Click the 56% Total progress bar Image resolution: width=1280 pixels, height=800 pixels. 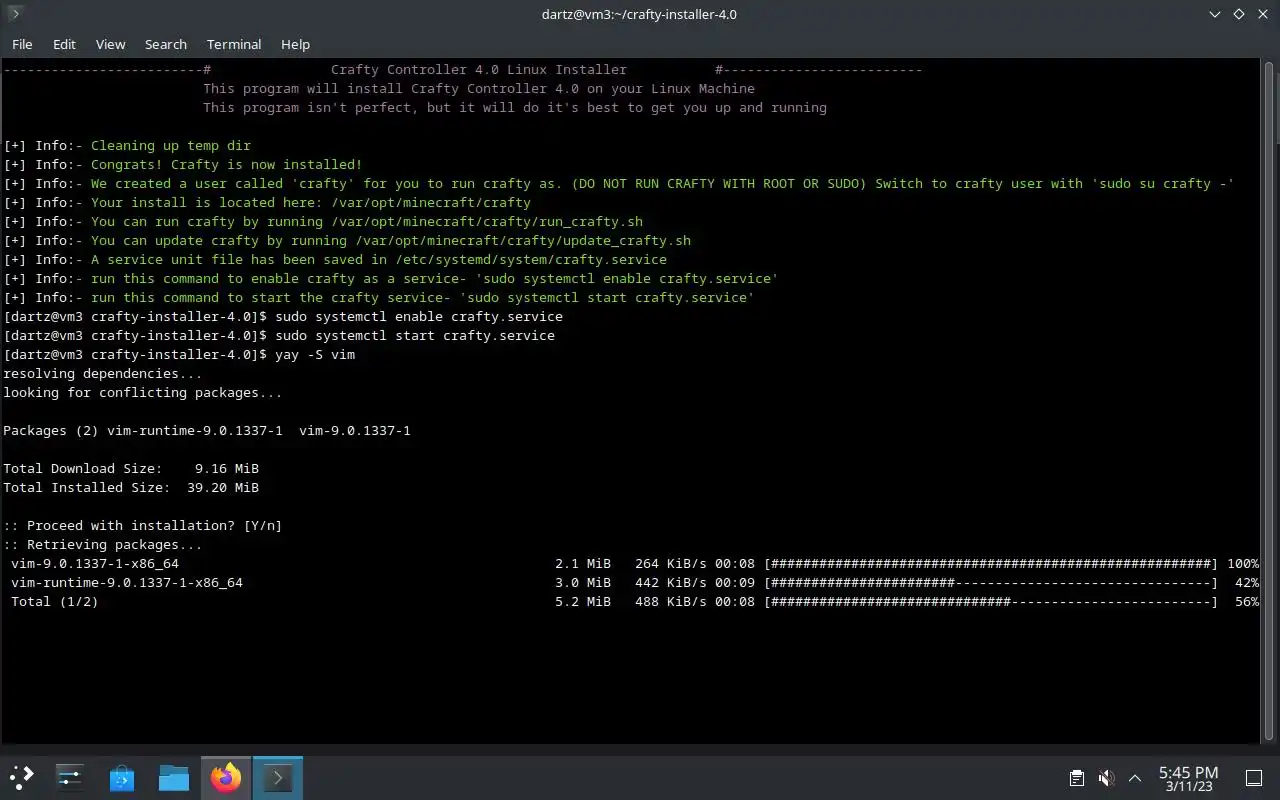[x=991, y=601]
